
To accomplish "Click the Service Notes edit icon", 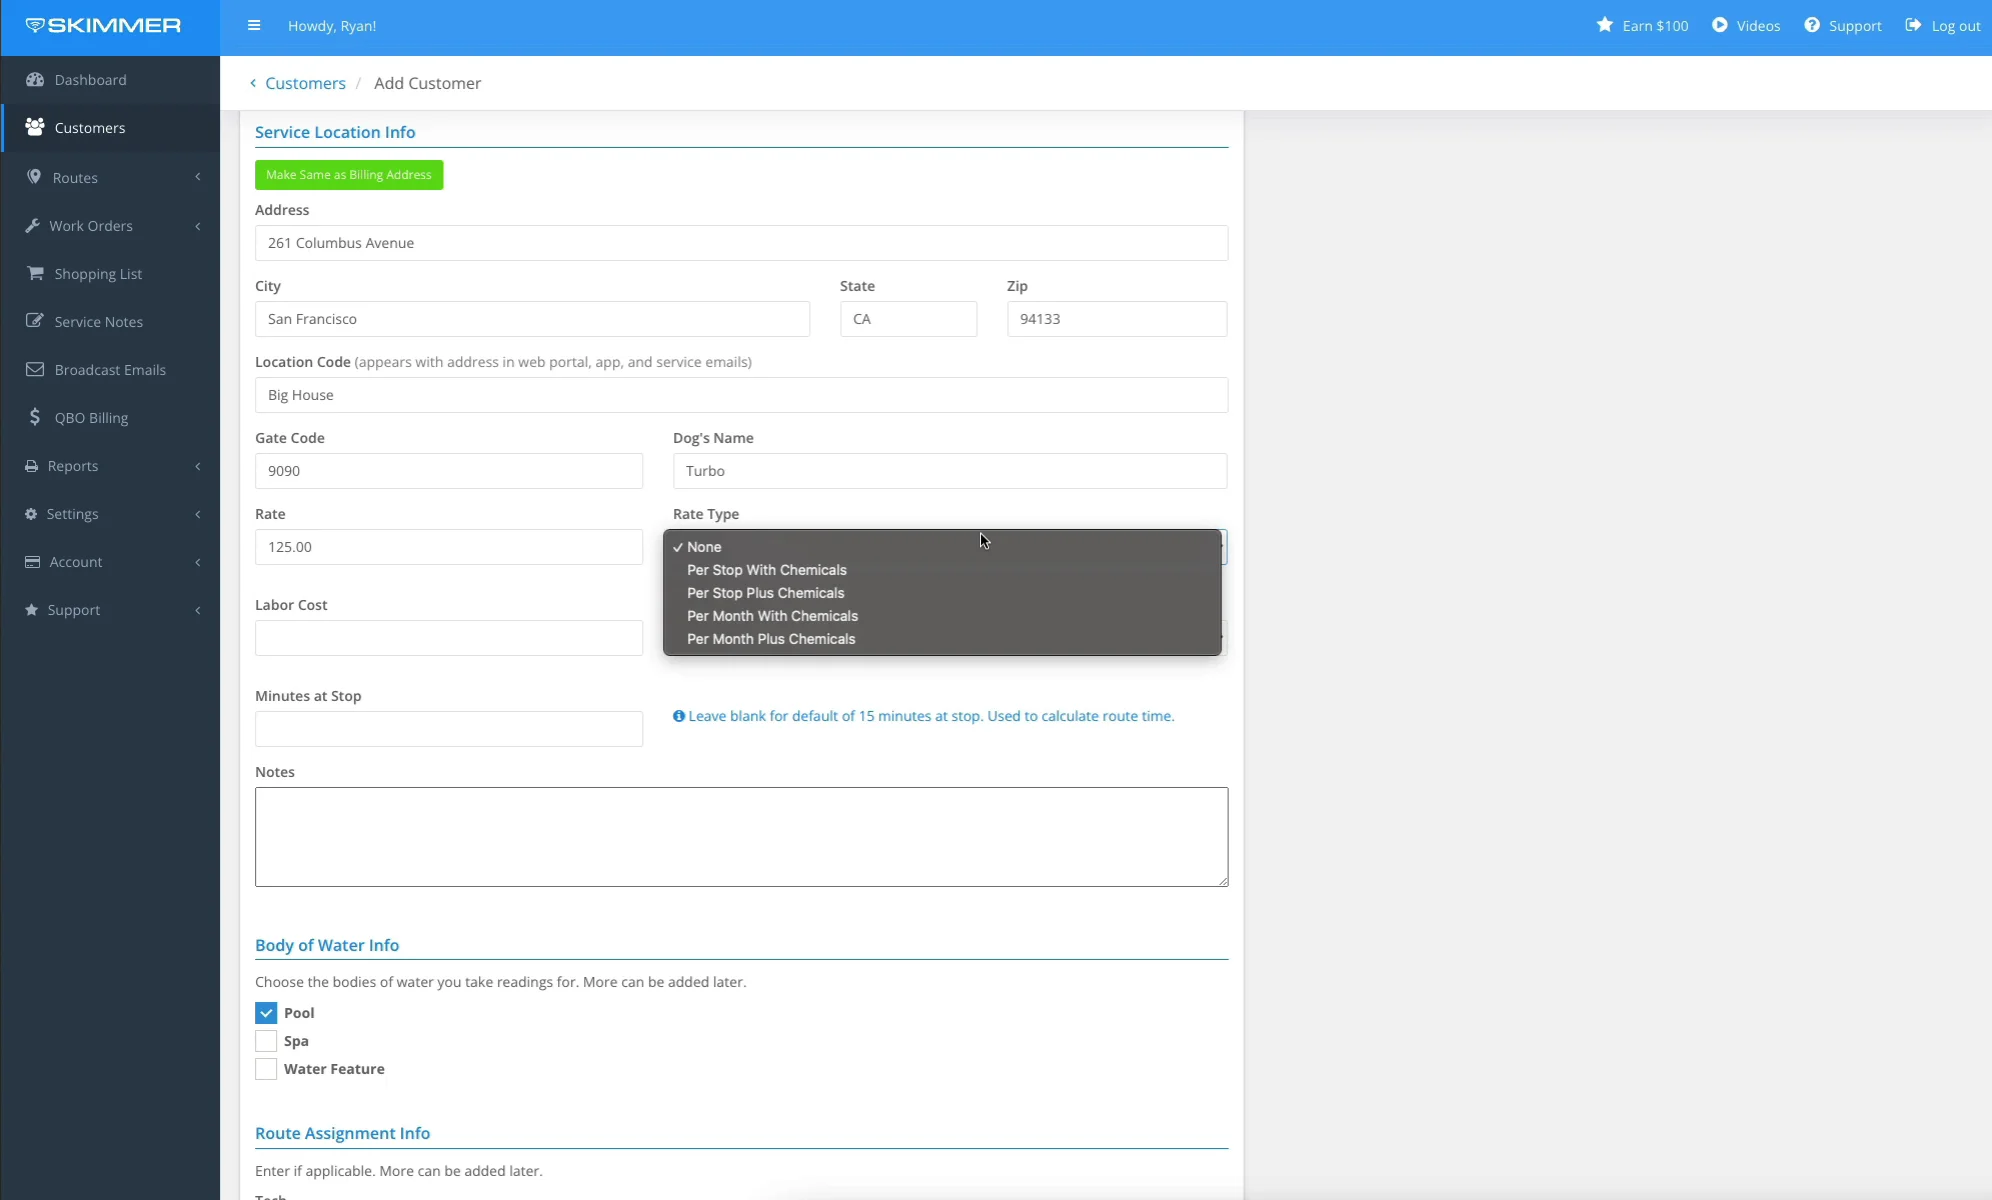I will point(35,322).
